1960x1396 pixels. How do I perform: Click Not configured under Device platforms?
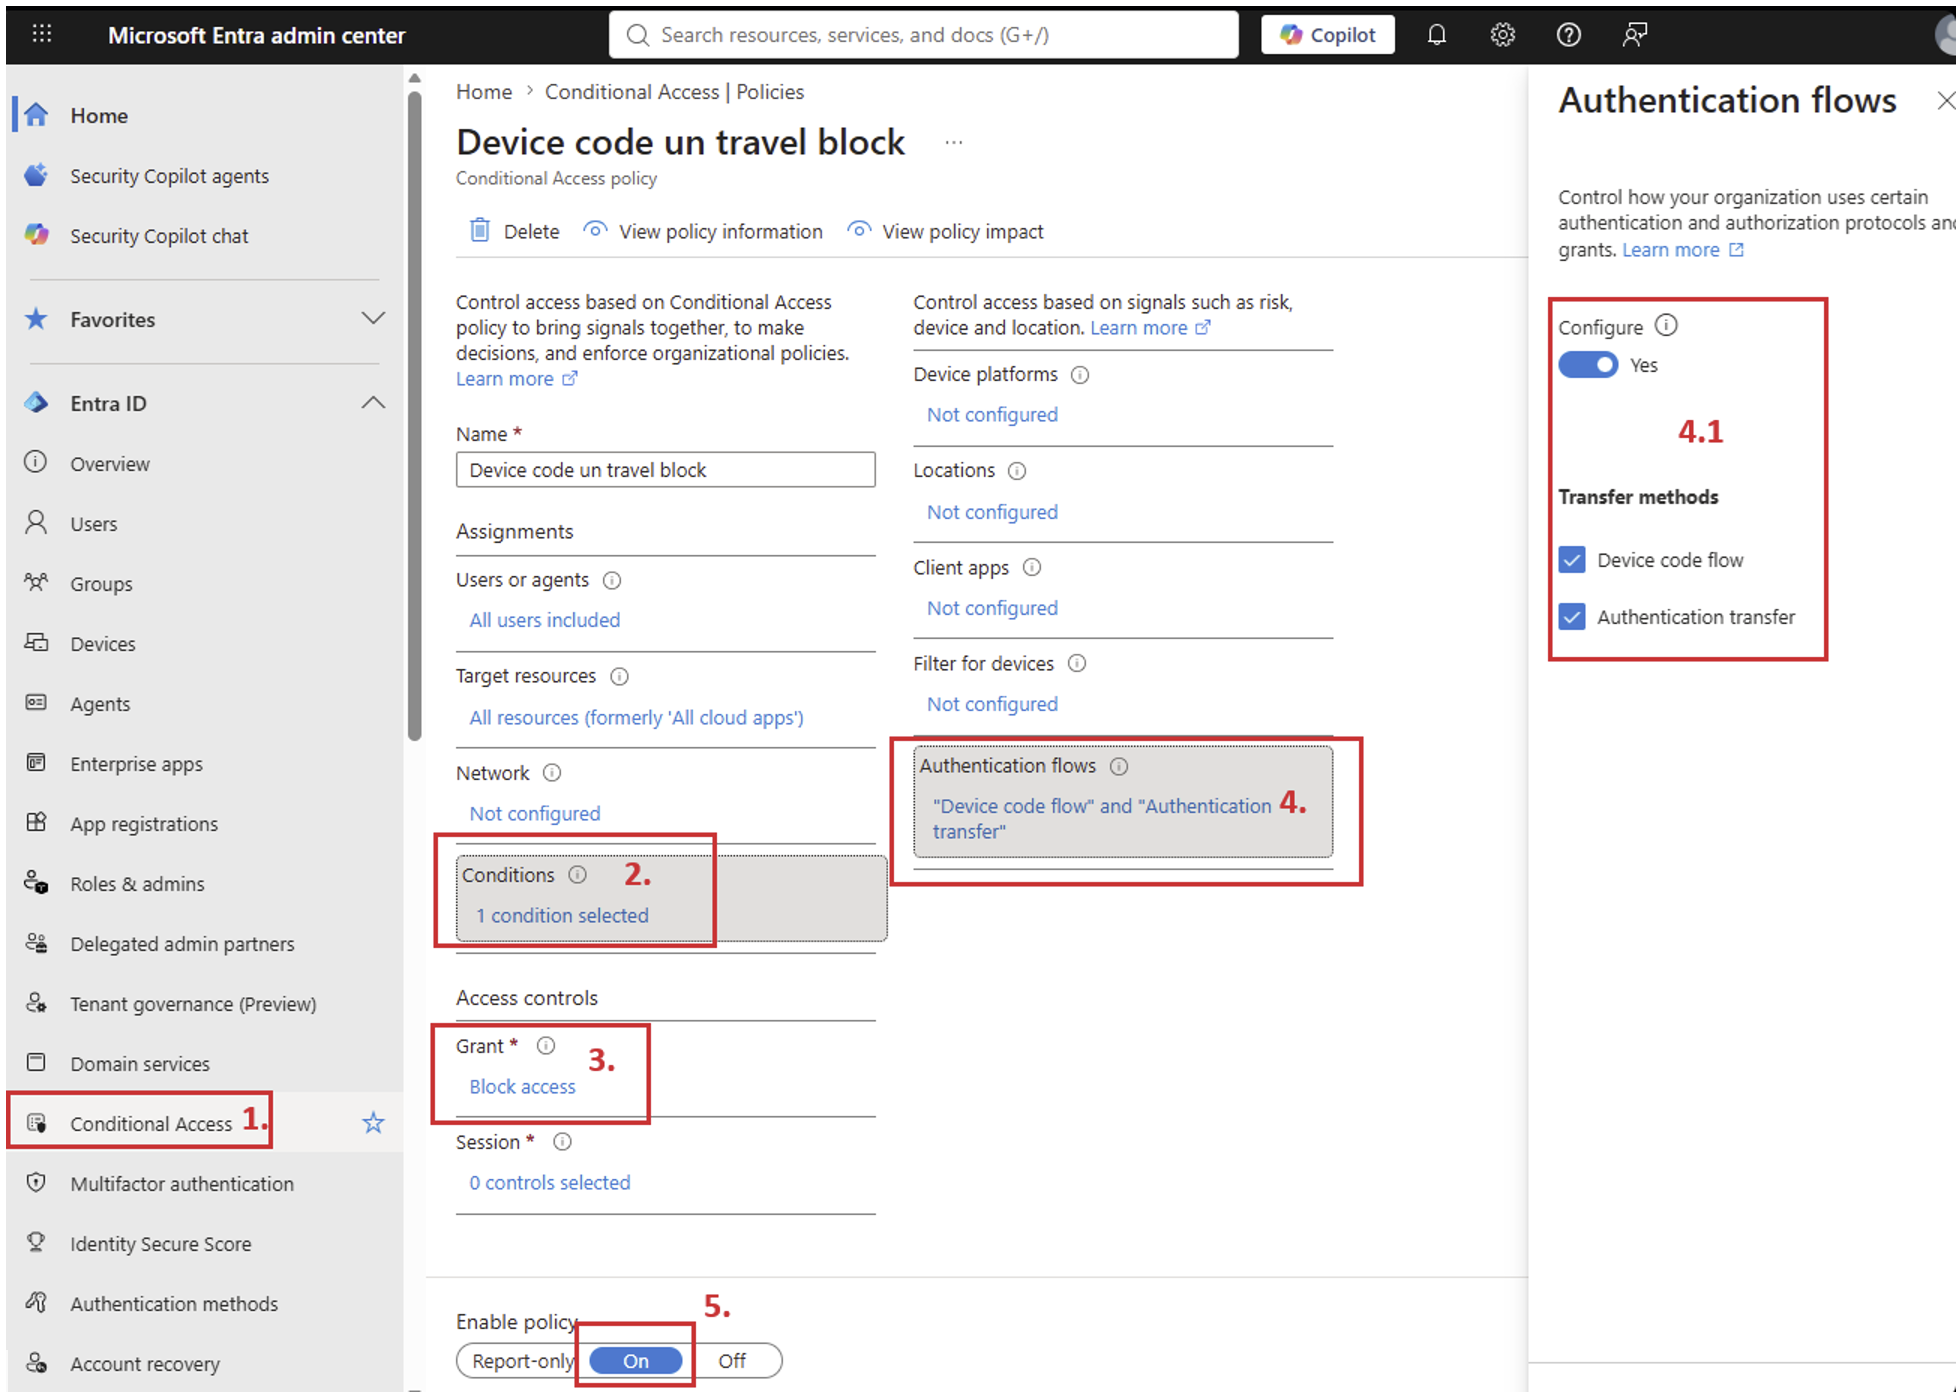[x=992, y=415]
